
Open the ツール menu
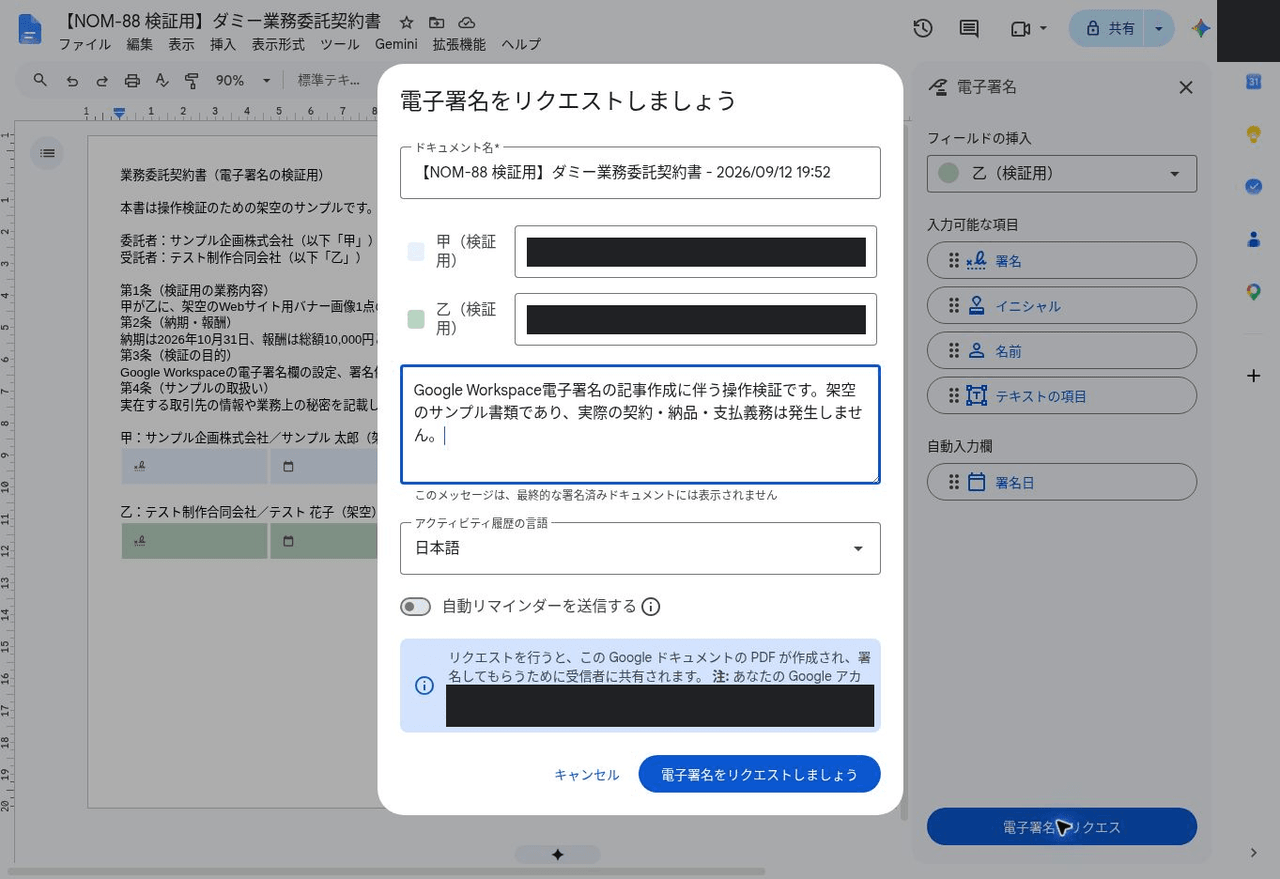tap(340, 44)
